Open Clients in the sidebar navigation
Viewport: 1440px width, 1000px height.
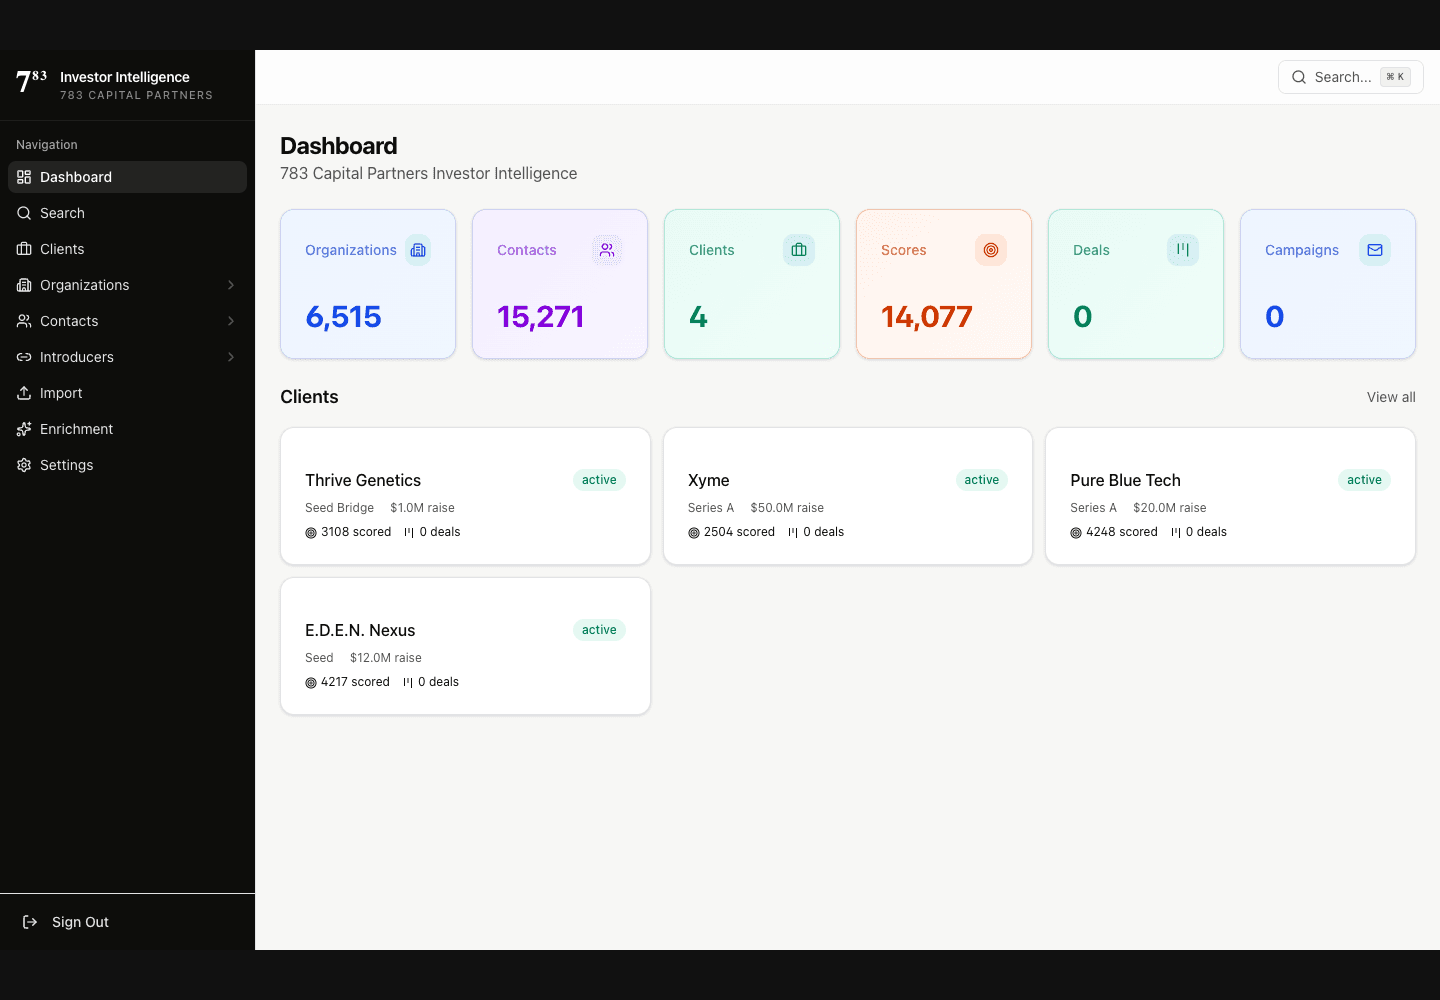[x=127, y=249]
